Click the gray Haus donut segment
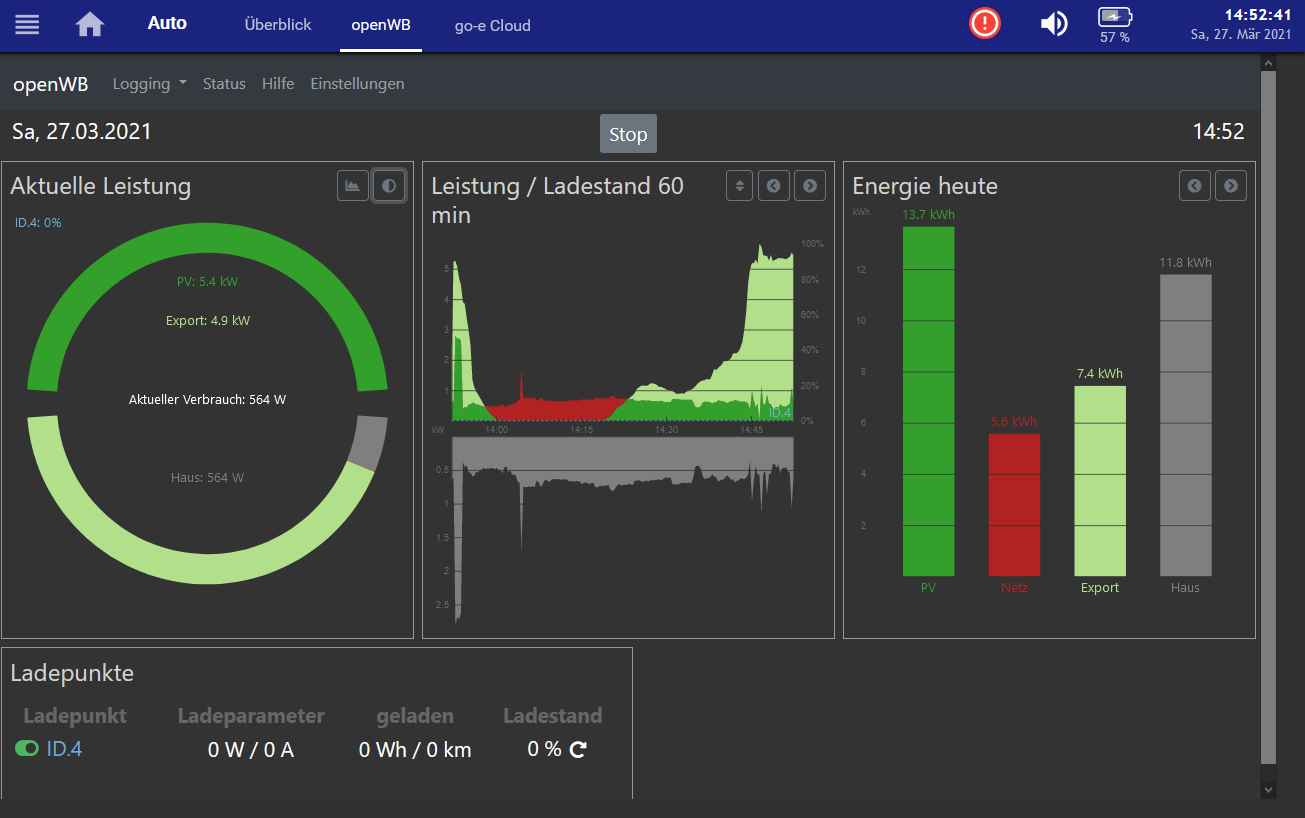Screen dimensions: 1305x818 pyautogui.click(x=370, y=443)
